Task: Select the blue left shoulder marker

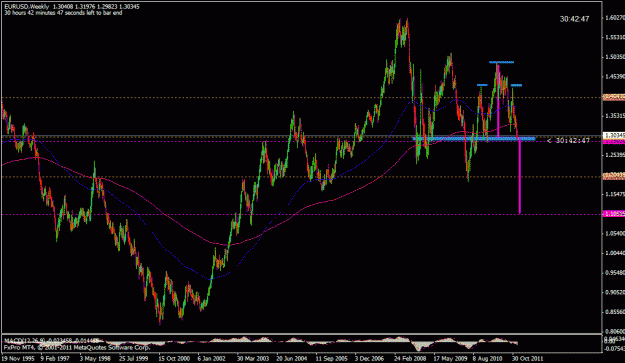Action: click(482, 85)
